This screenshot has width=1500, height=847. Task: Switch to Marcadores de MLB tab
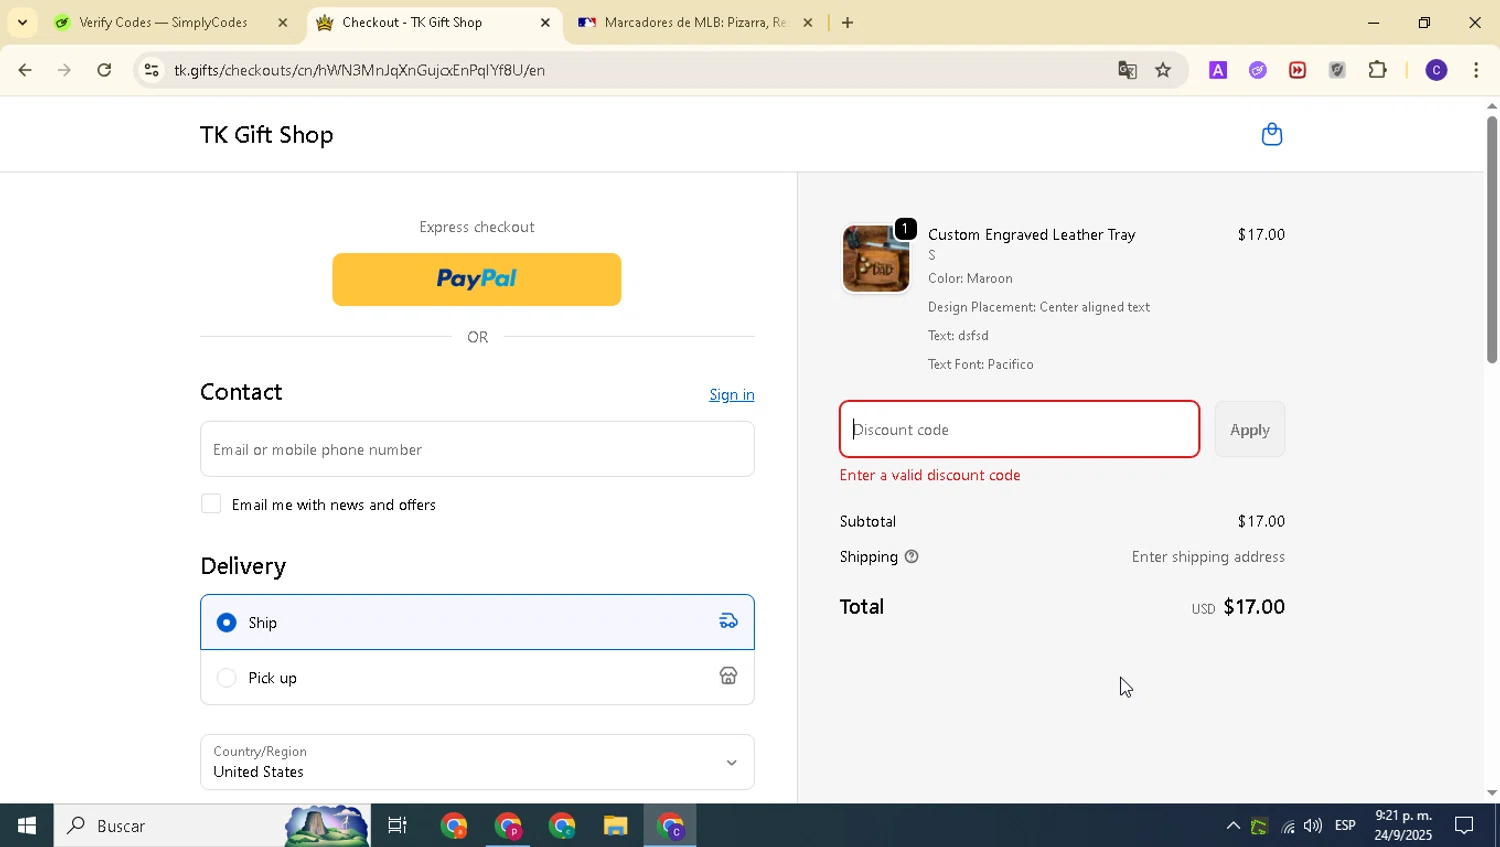tap(695, 22)
